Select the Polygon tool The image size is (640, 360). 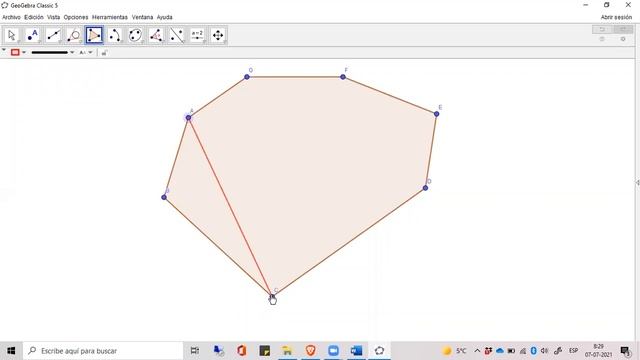click(94, 35)
